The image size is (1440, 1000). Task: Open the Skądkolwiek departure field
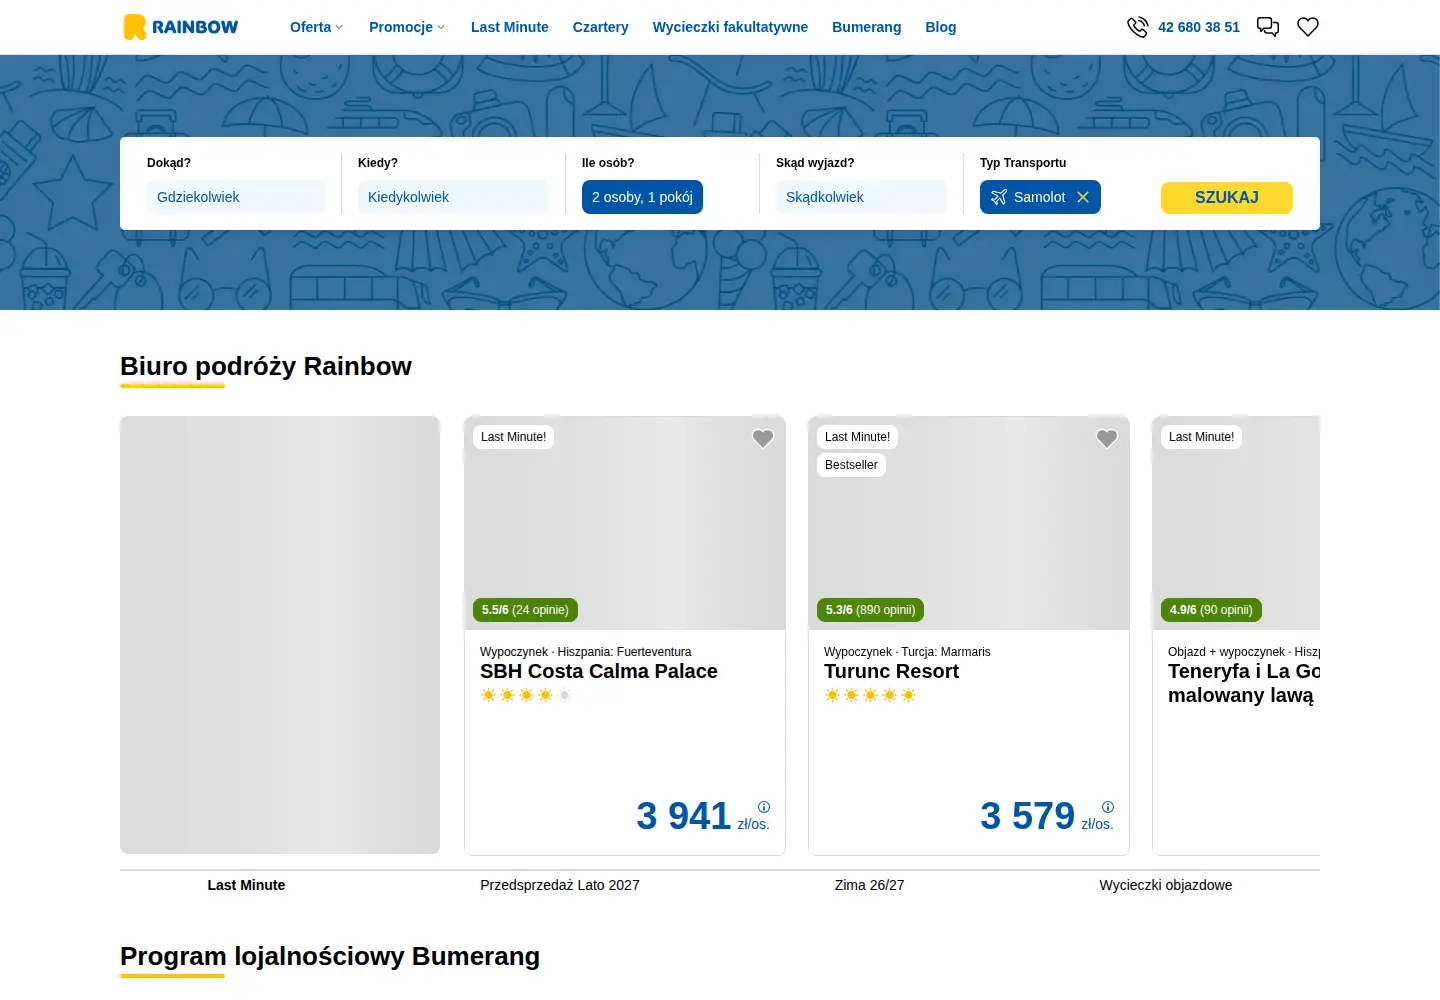pos(861,197)
